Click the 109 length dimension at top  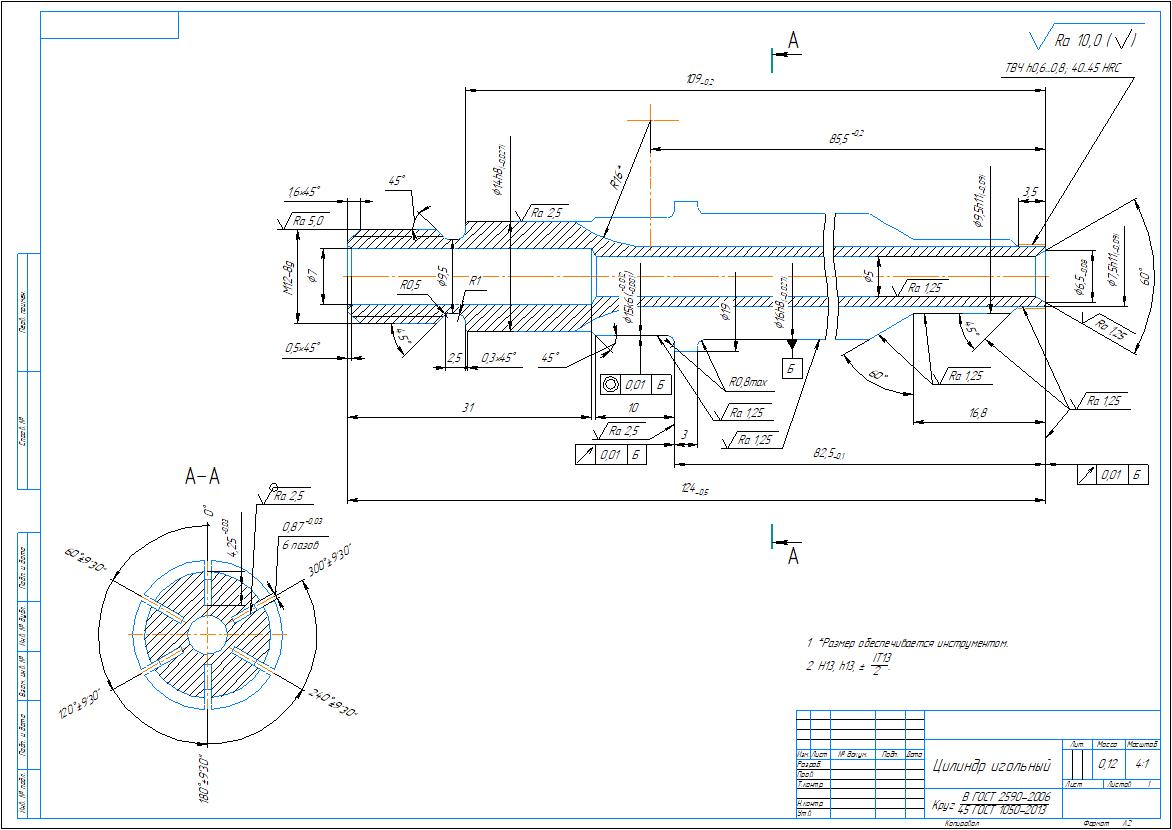click(699, 80)
